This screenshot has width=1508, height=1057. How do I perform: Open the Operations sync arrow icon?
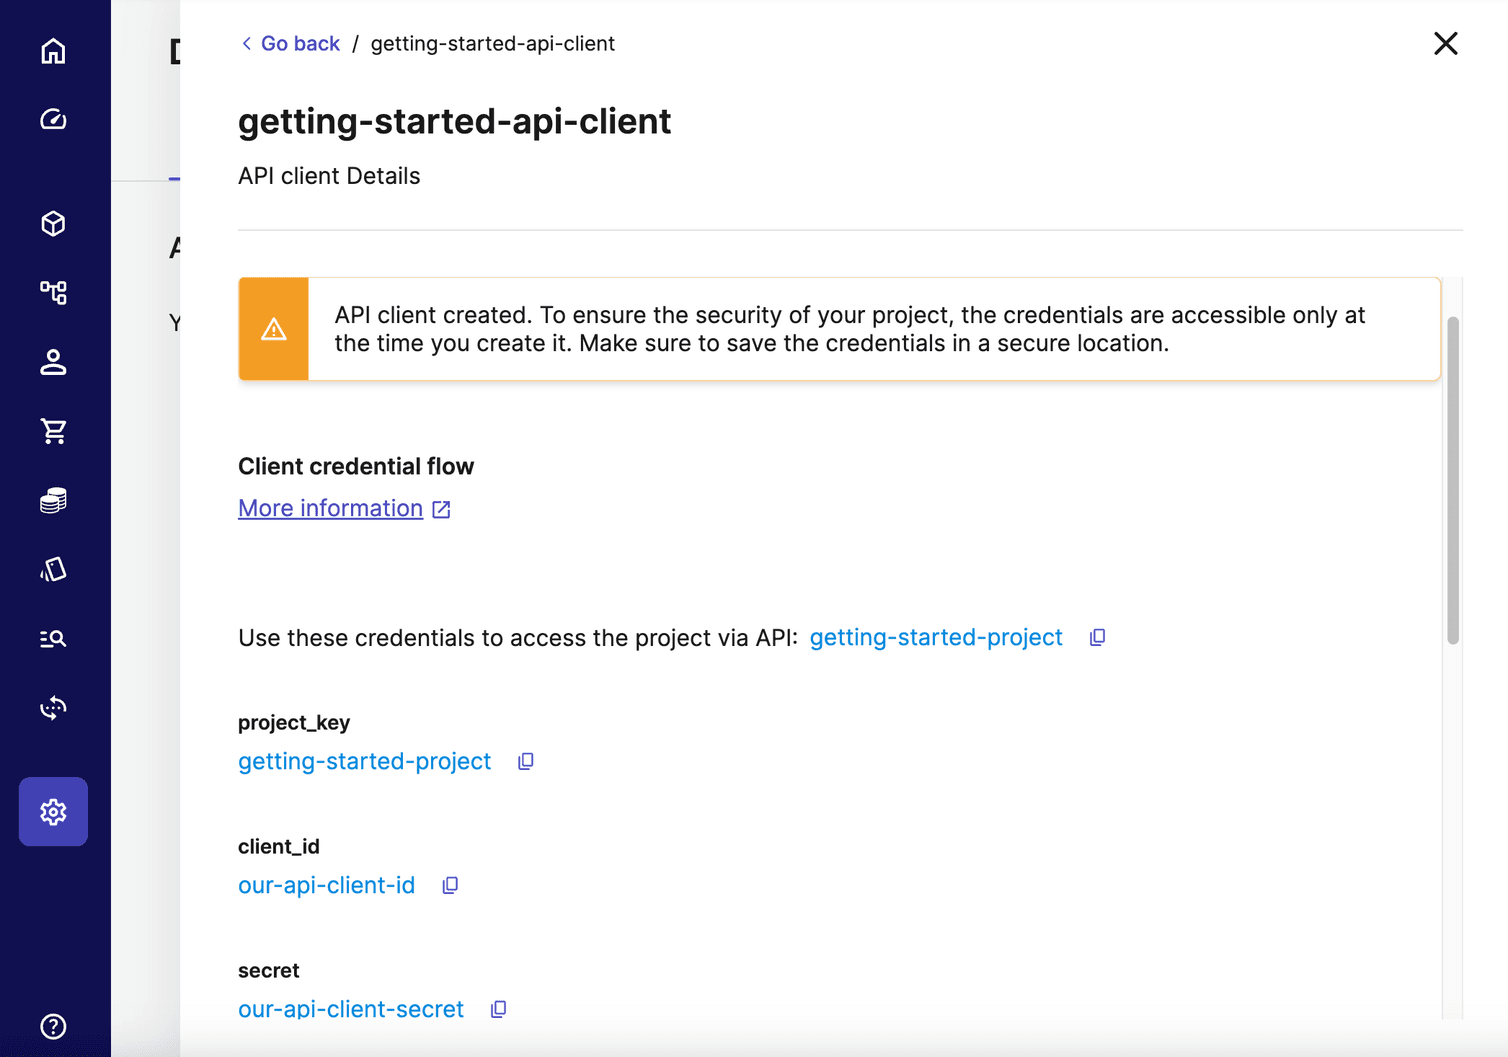click(53, 707)
